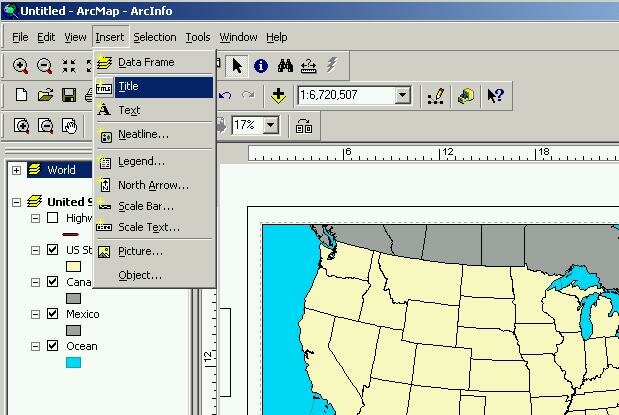This screenshot has width=619, height=415.
Task: Click the North Arrow menu icon
Action: (105, 184)
